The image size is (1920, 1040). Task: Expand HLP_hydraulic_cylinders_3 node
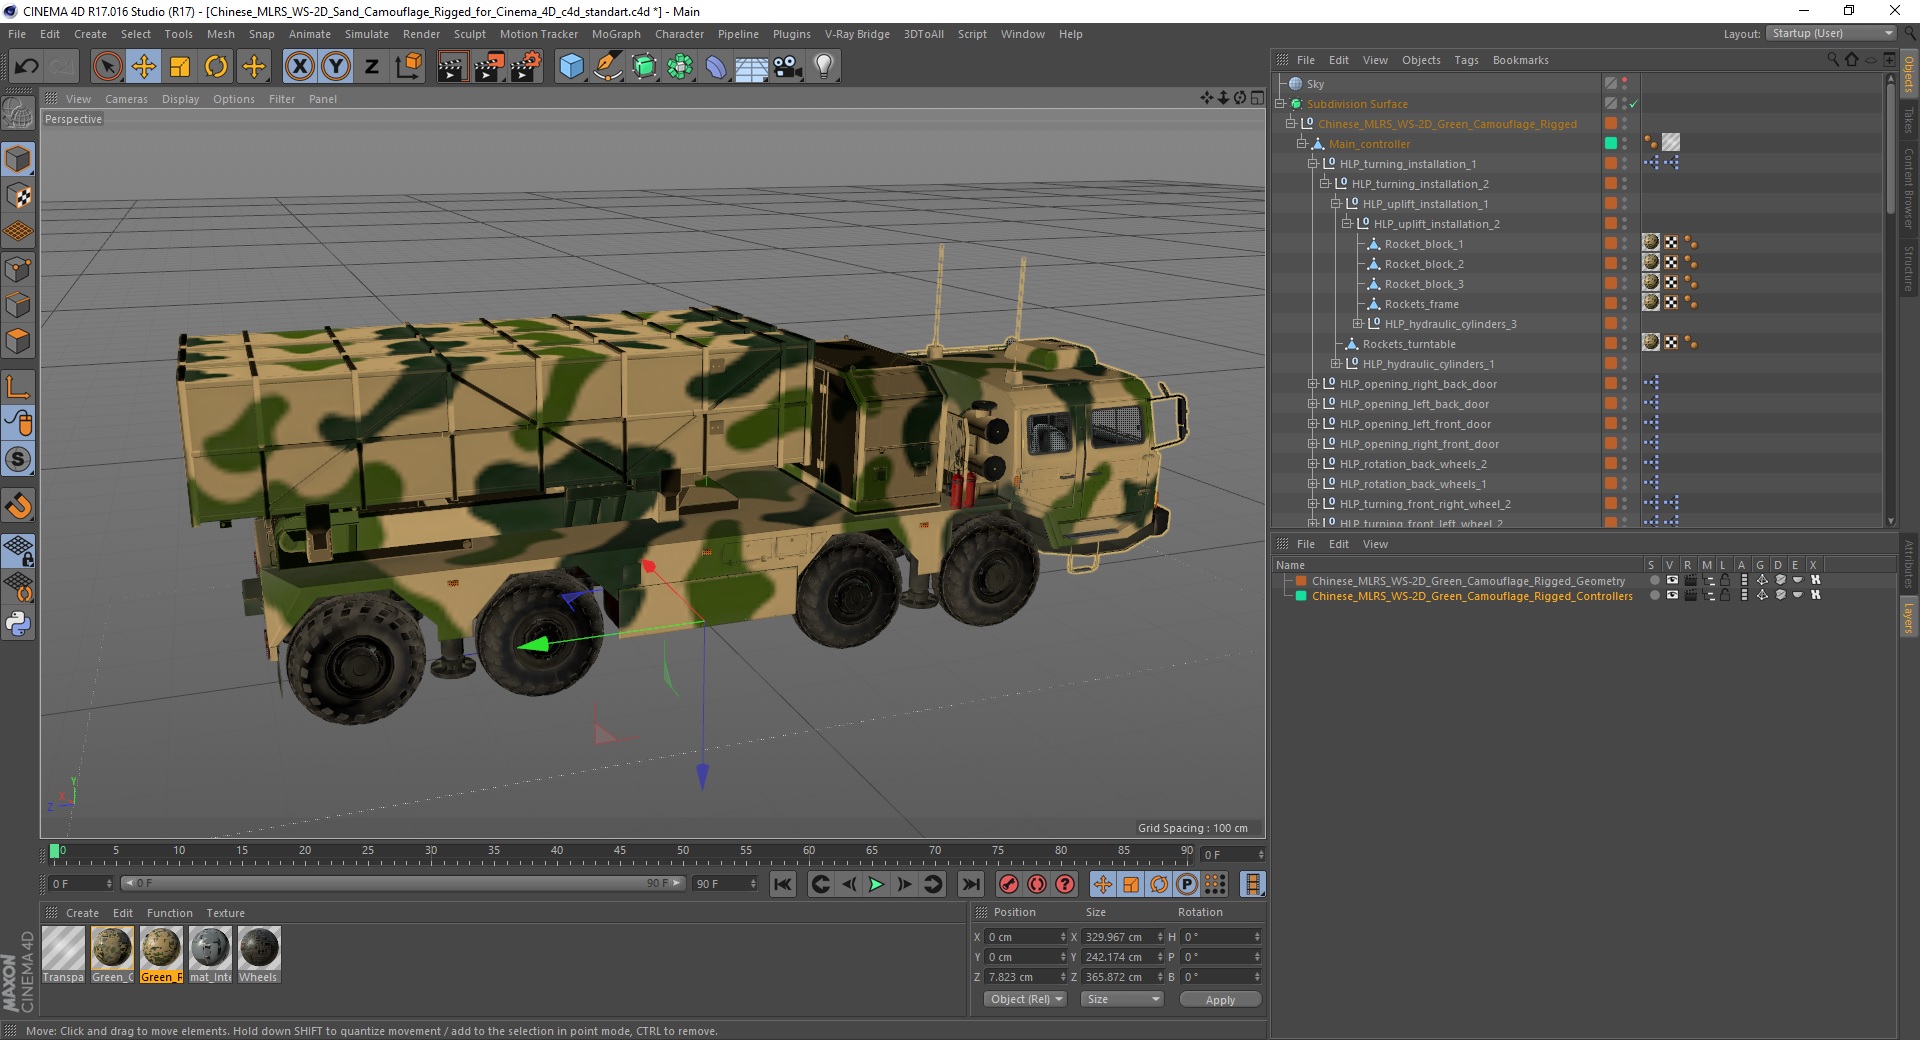pyautogui.click(x=1357, y=324)
